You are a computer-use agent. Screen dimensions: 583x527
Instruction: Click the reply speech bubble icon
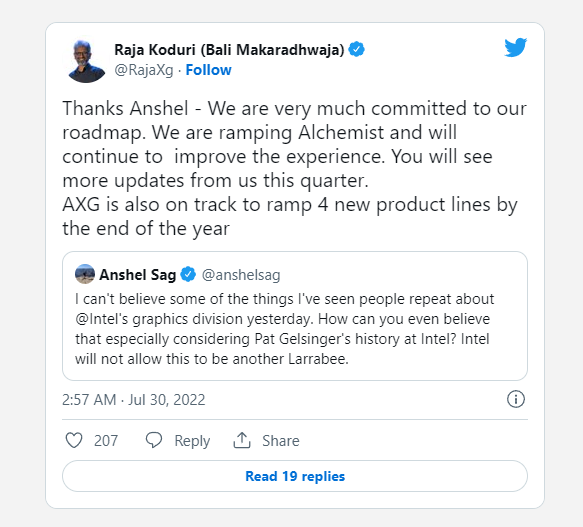pos(154,440)
